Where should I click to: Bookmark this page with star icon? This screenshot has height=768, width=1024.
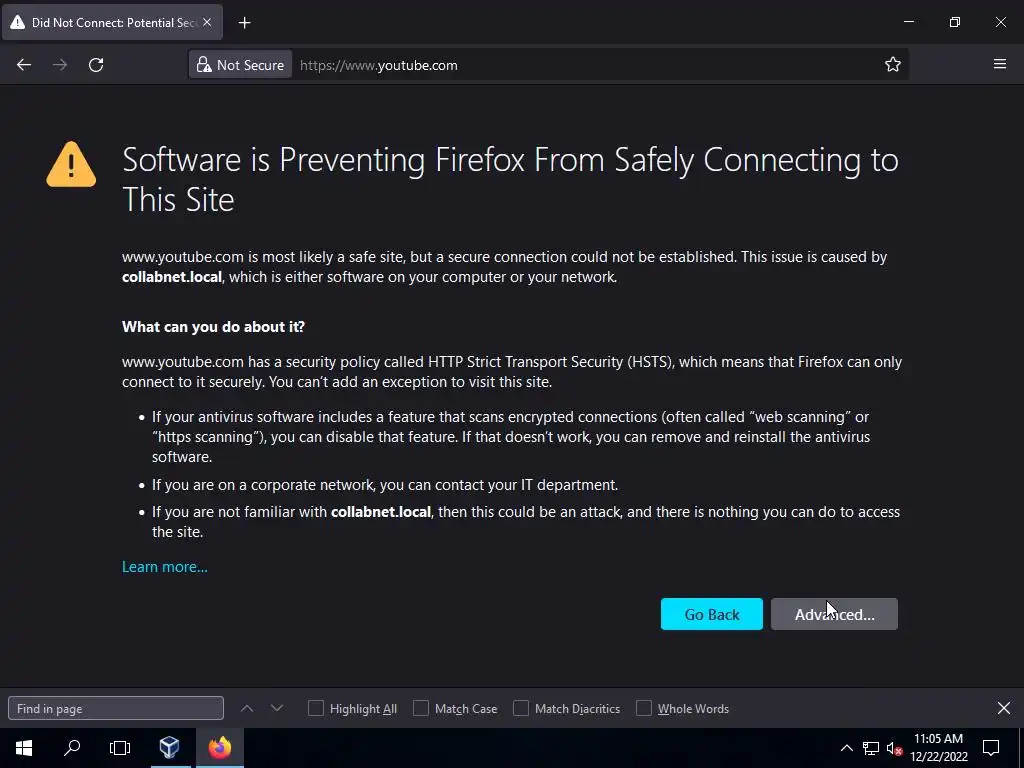click(x=893, y=65)
